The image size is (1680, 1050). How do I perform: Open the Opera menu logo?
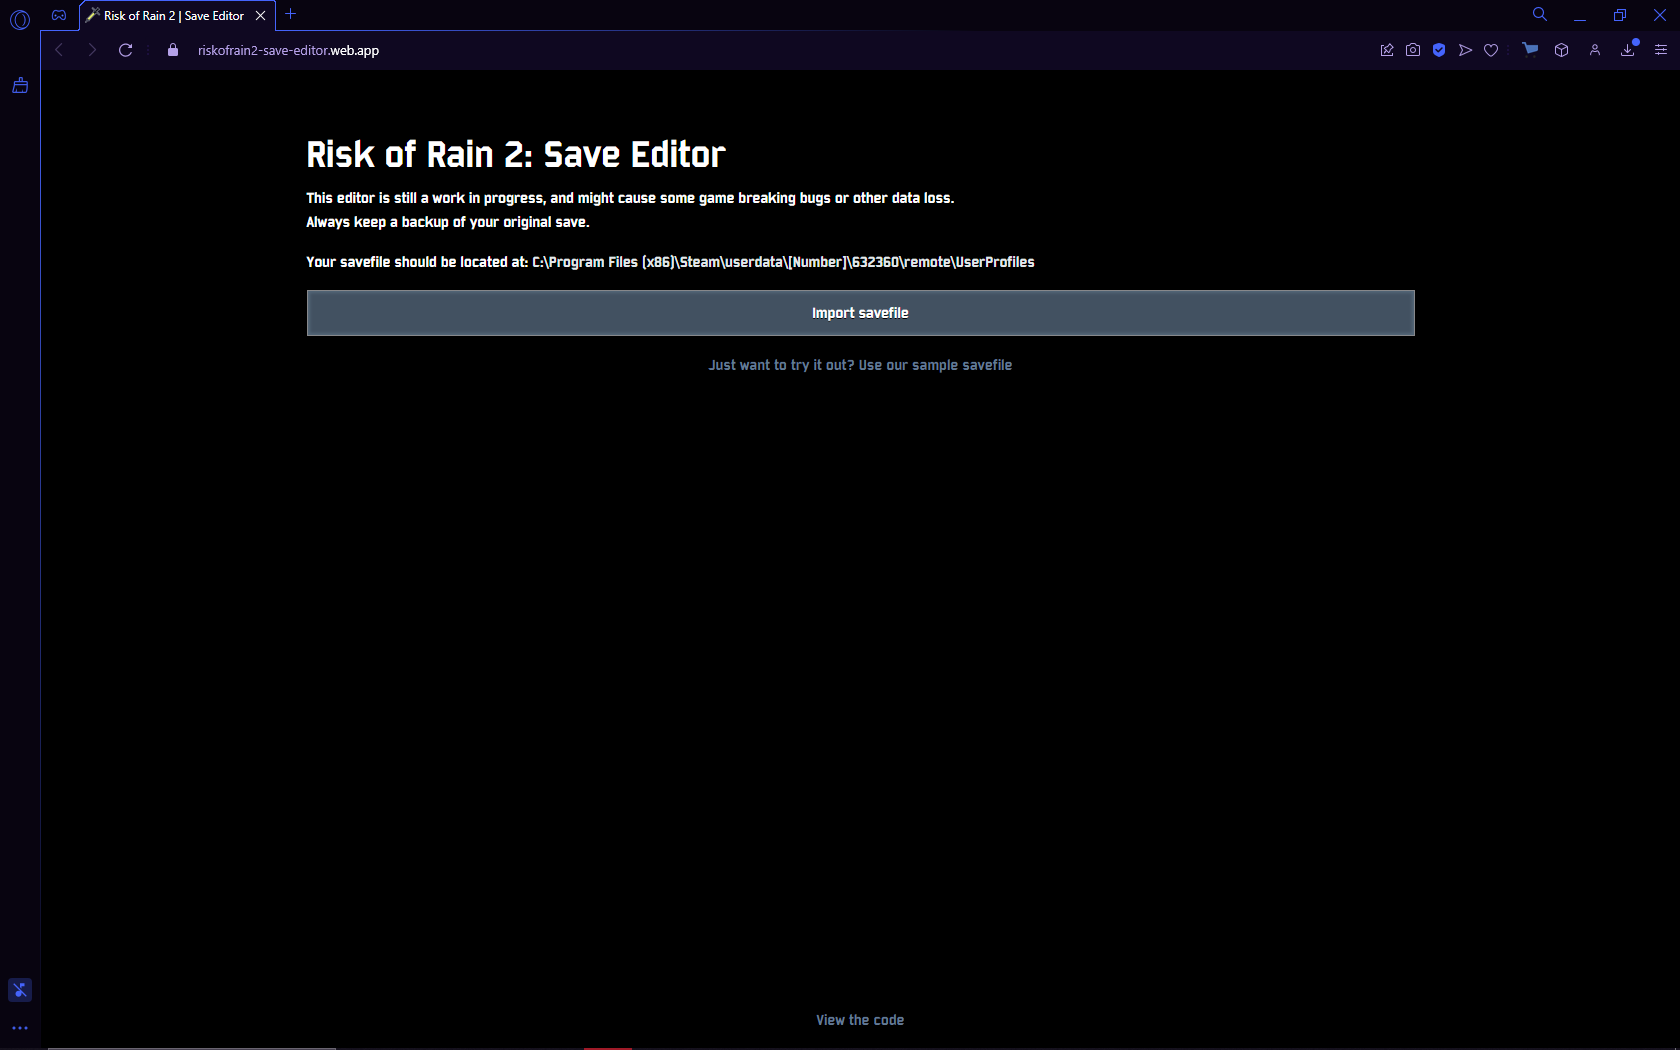pyautogui.click(x=19, y=19)
